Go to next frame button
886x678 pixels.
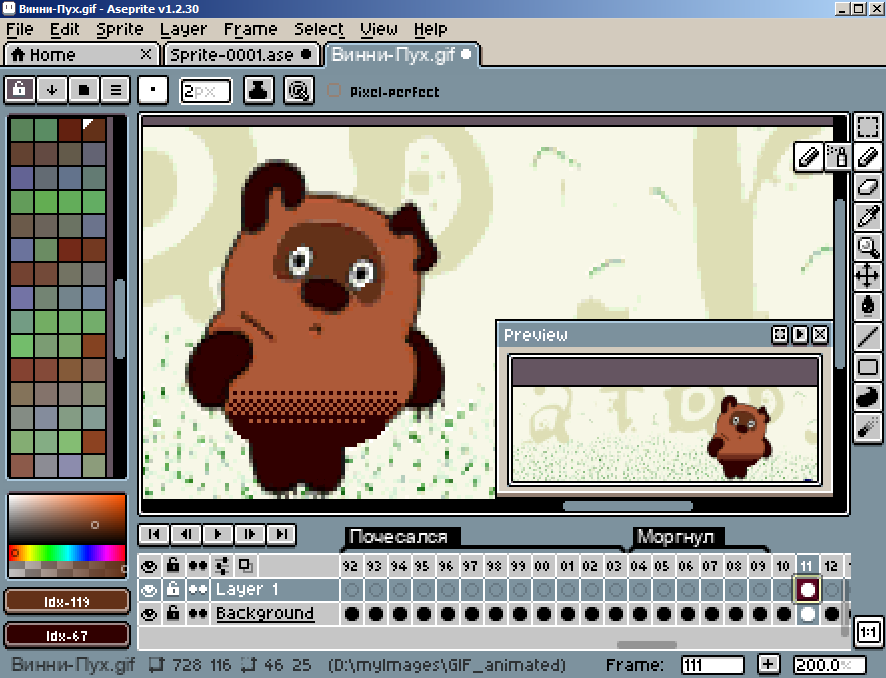pos(249,534)
